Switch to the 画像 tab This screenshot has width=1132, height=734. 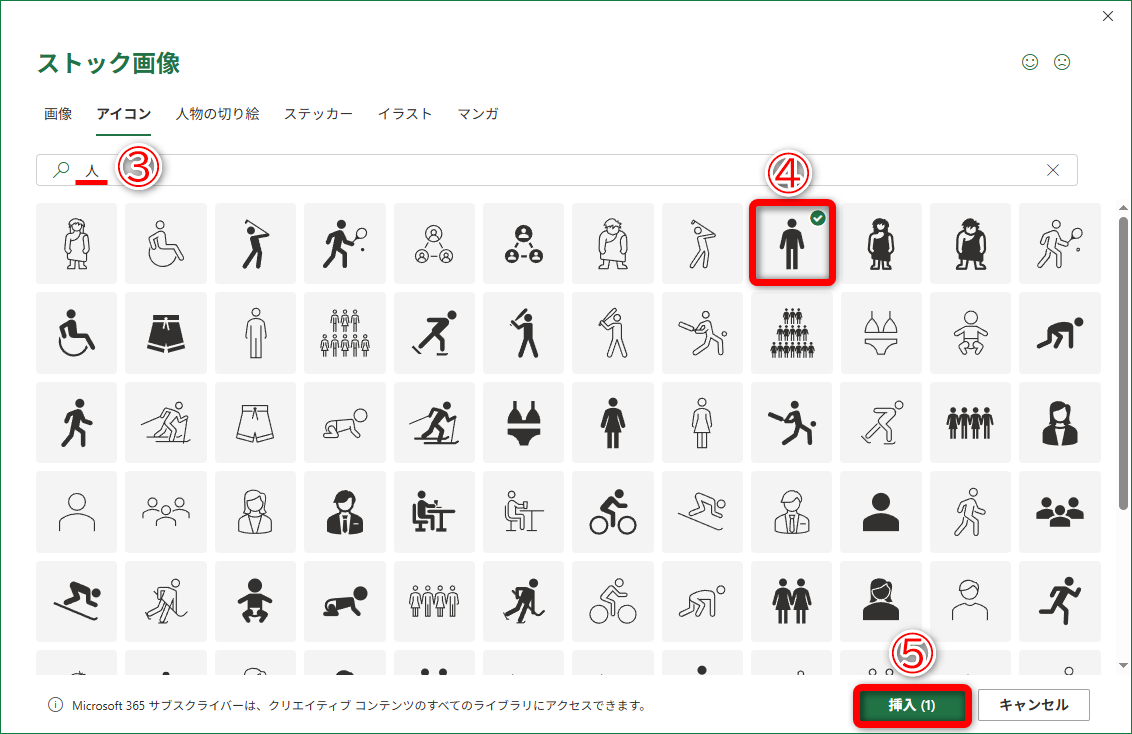(x=57, y=114)
